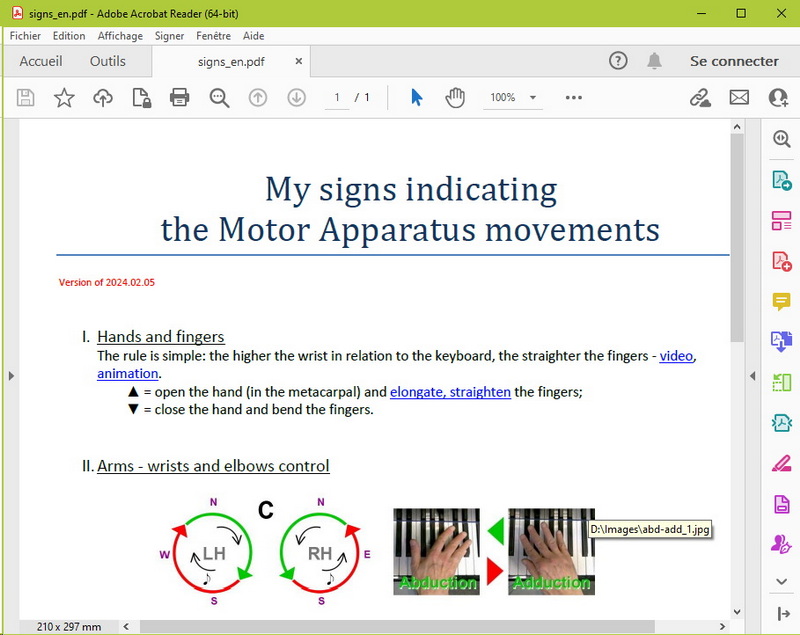Screen dimensions: 800x635
Task: Send file by email envelope icon
Action: [739, 97]
